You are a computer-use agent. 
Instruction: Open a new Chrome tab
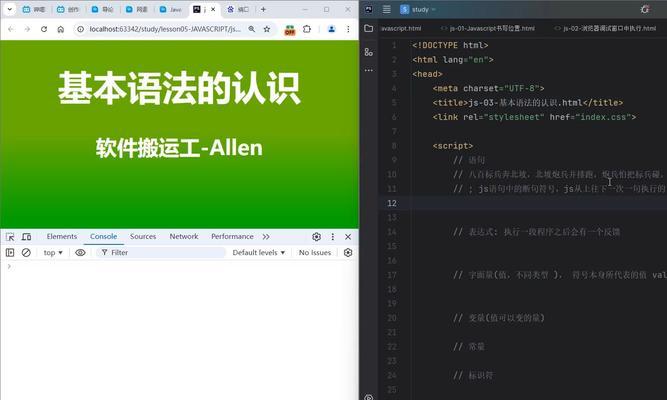263,9
